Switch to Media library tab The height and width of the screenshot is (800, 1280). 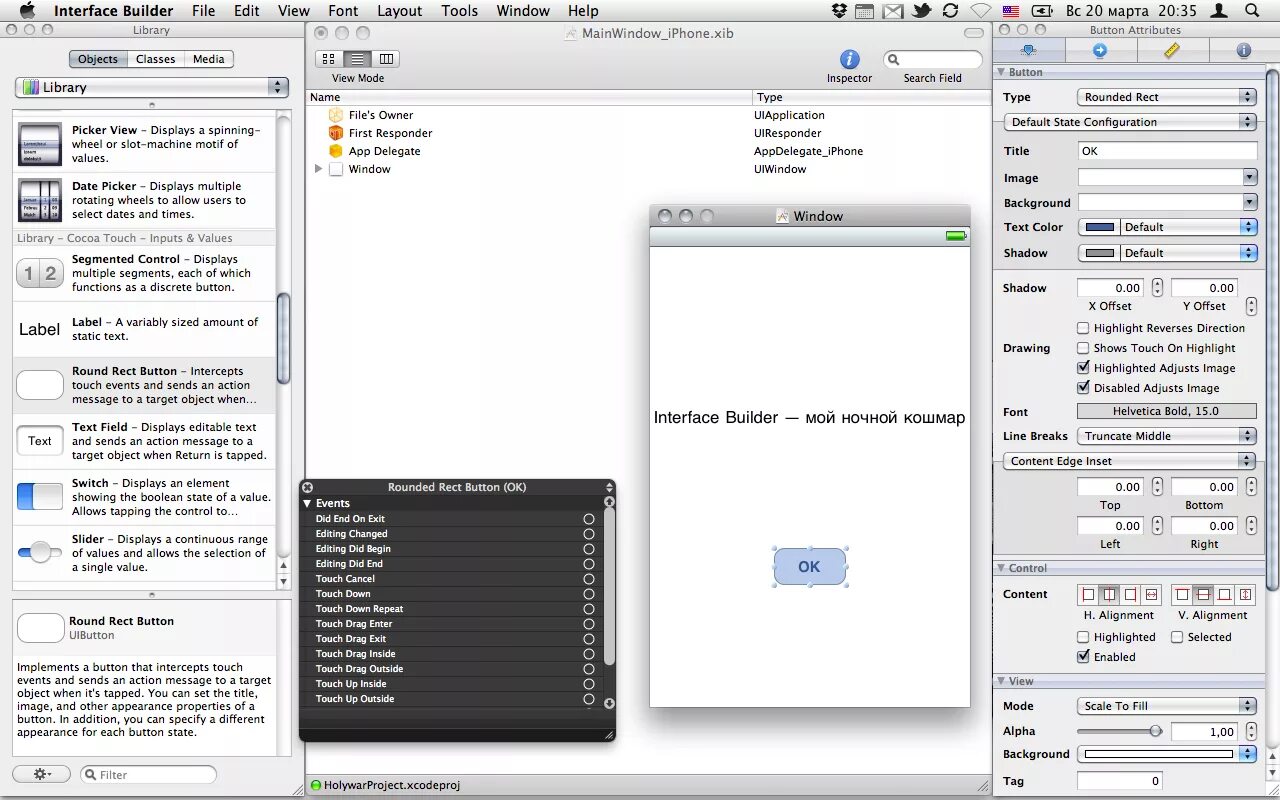pos(208,59)
